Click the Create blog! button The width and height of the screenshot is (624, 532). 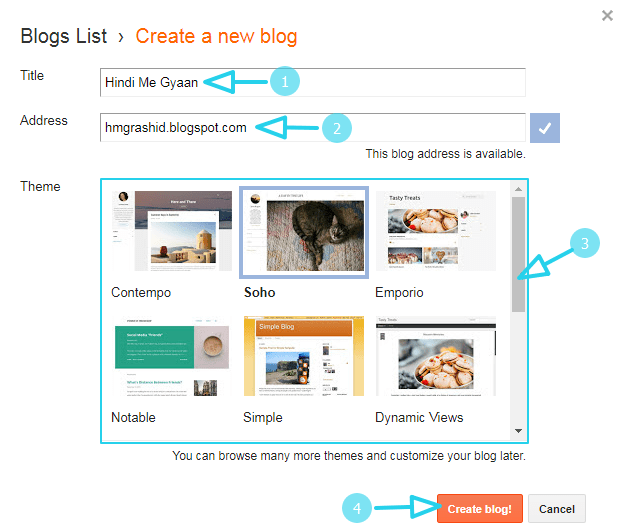(480, 509)
